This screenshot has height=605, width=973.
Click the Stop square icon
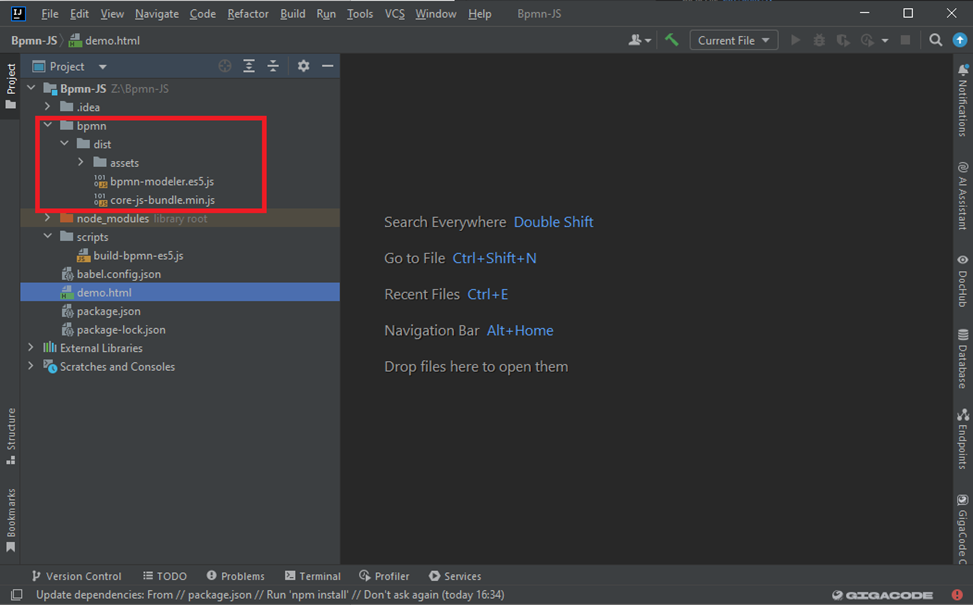[x=905, y=40]
